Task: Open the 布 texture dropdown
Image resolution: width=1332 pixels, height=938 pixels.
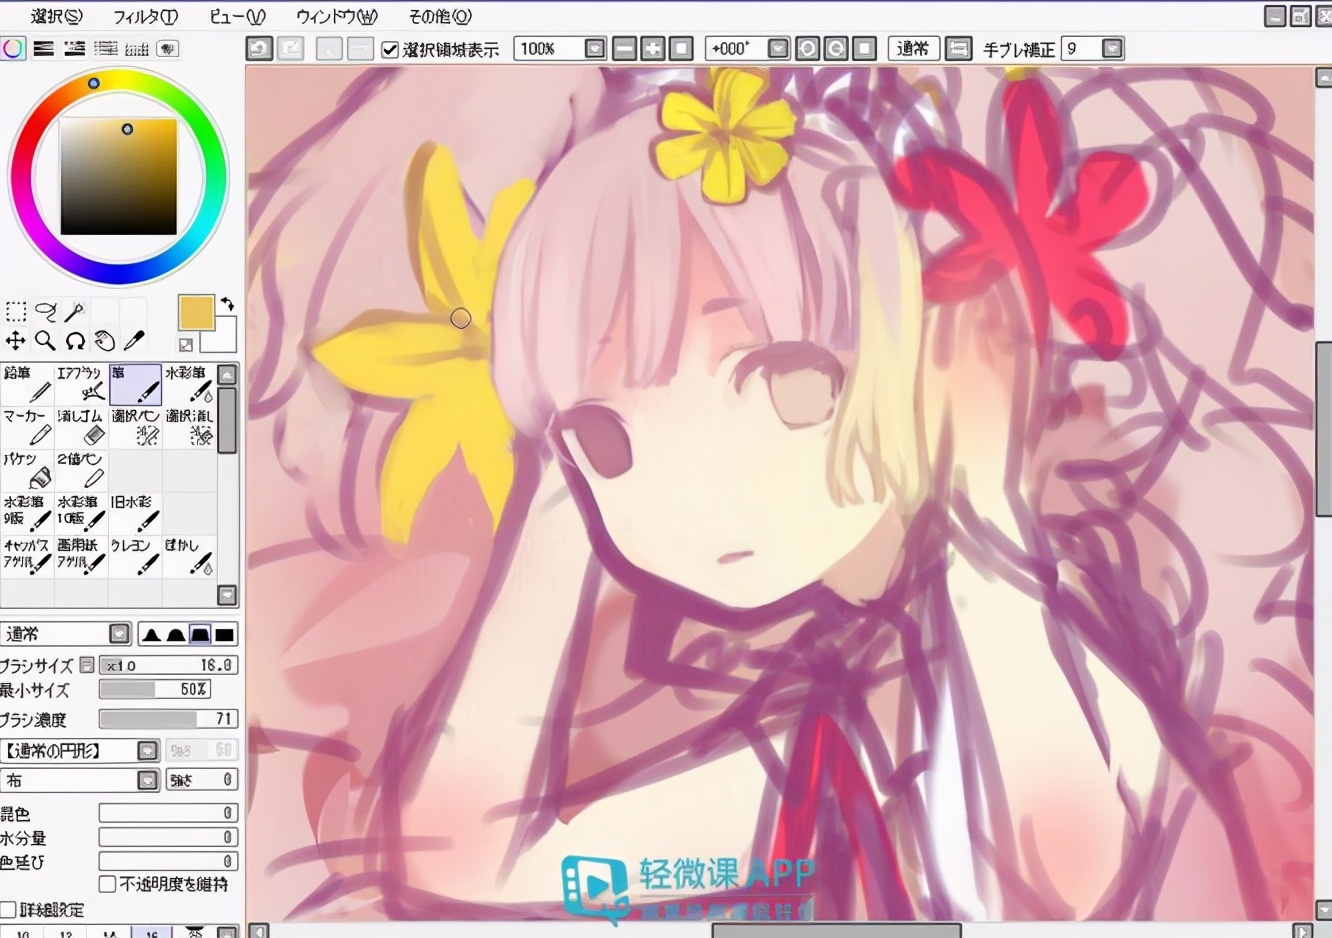Action: (148, 780)
